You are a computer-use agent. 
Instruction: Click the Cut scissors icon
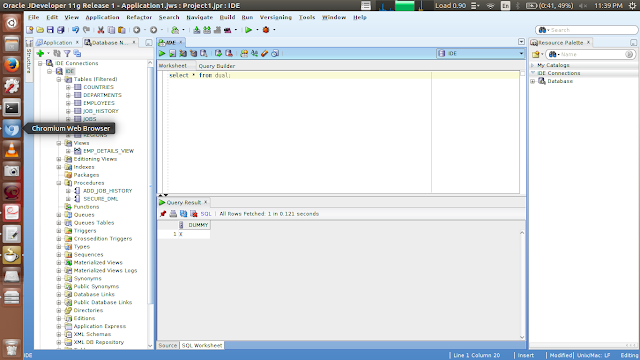tap(100, 30)
